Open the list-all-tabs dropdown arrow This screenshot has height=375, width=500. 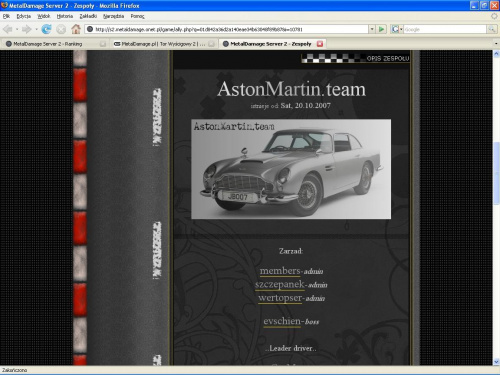[x=496, y=44]
